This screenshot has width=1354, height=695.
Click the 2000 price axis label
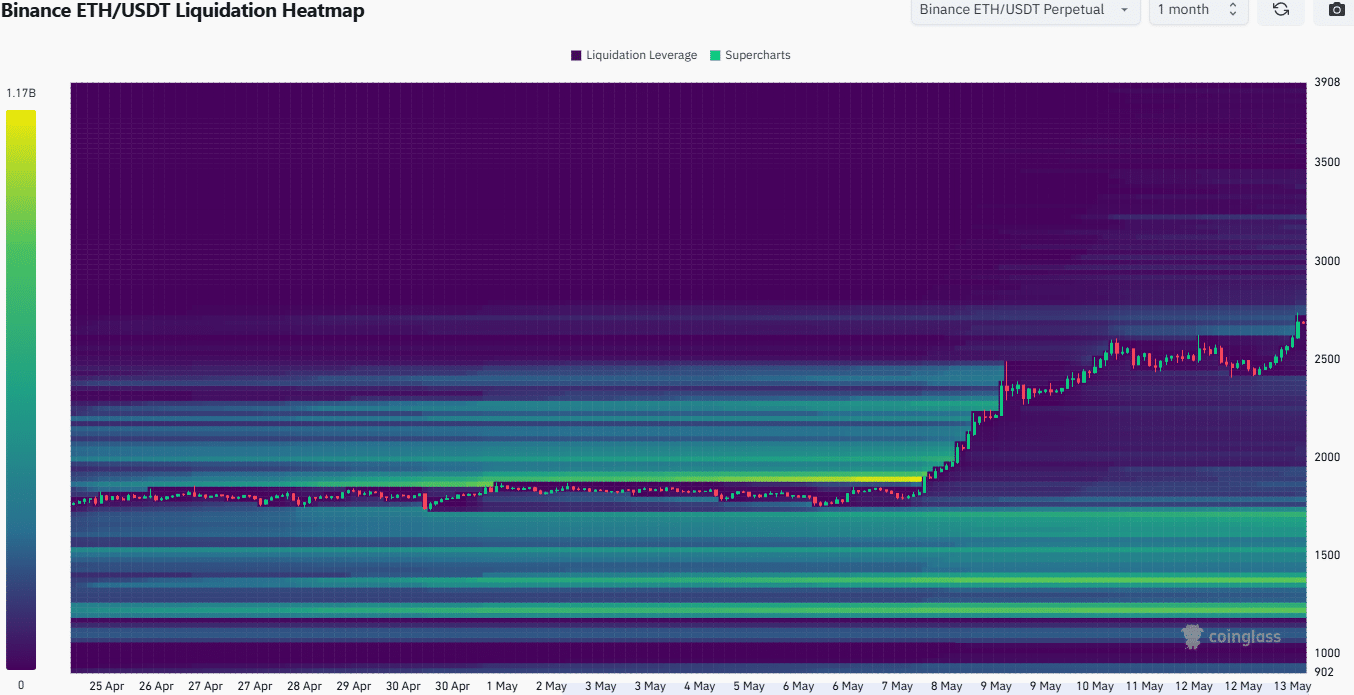pos(1328,457)
